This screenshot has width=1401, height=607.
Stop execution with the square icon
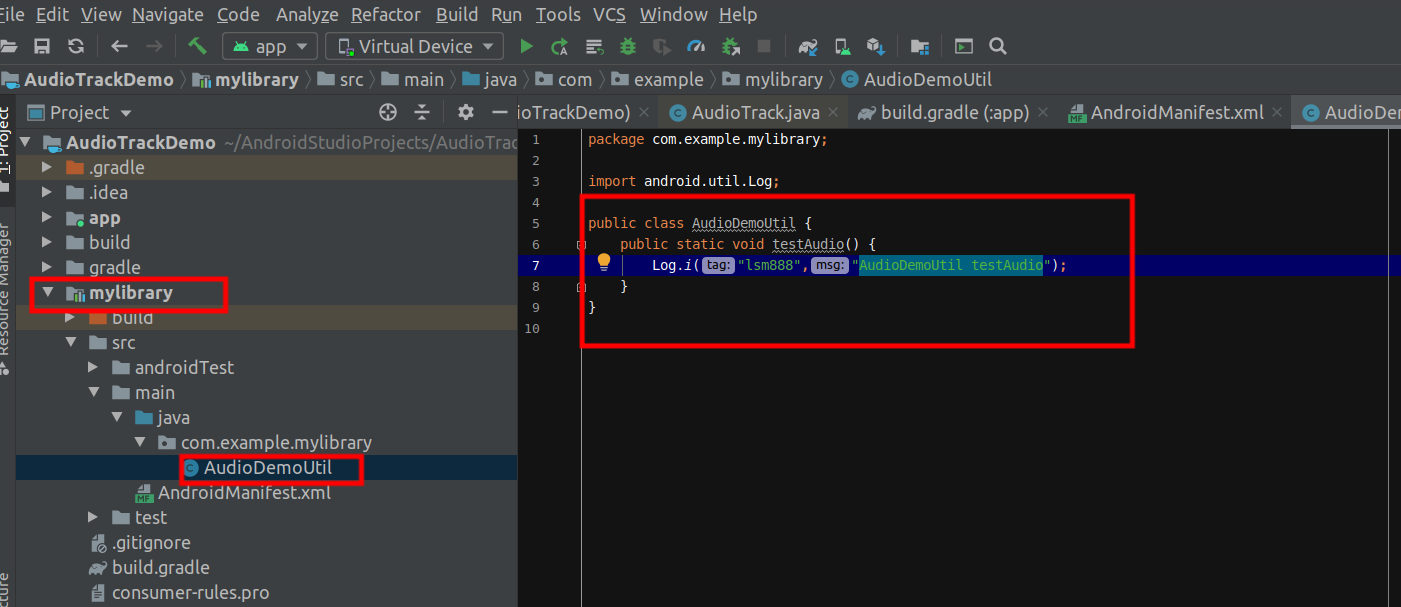click(x=764, y=46)
